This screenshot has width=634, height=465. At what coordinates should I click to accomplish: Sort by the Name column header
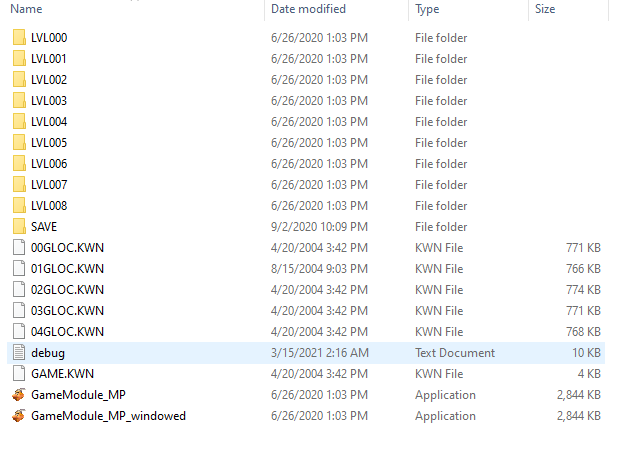click(26, 9)
